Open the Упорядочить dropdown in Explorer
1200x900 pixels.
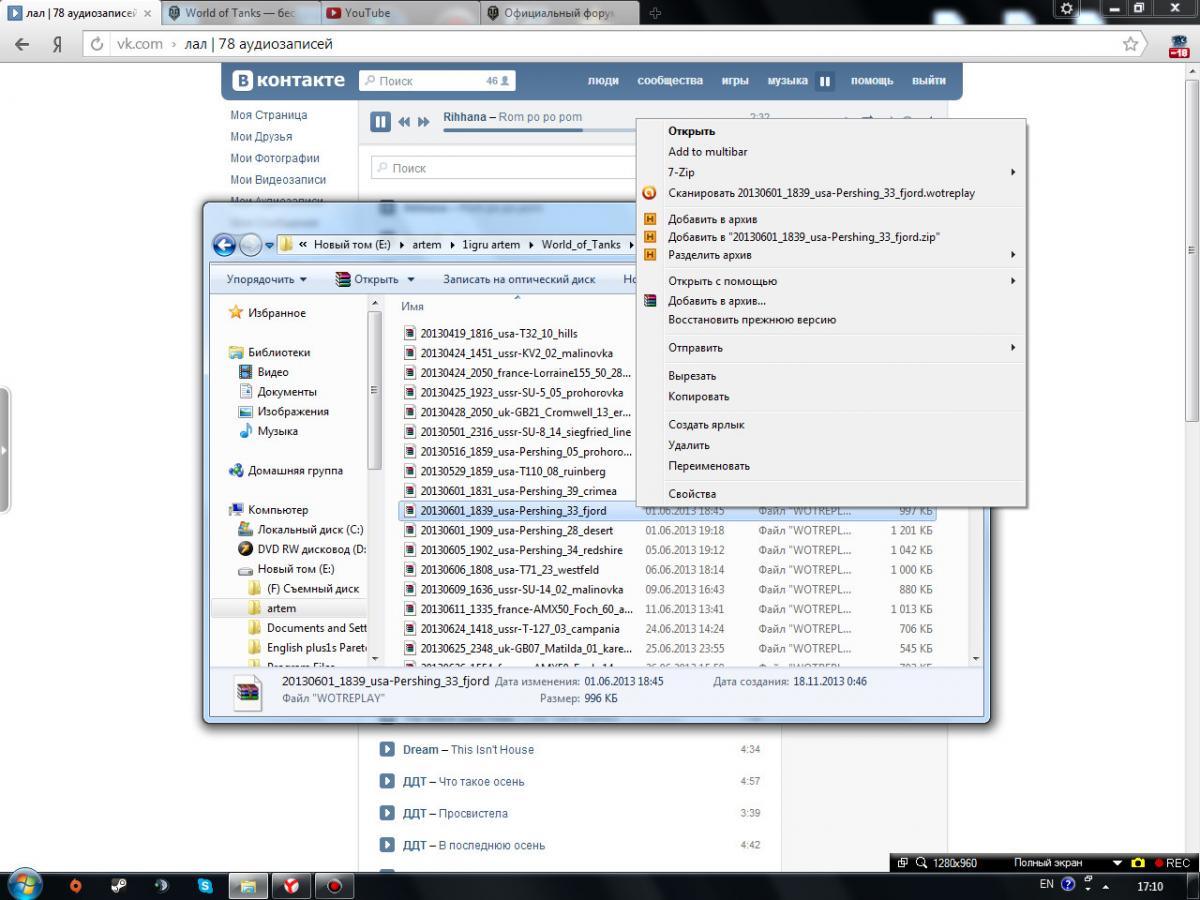266,280
